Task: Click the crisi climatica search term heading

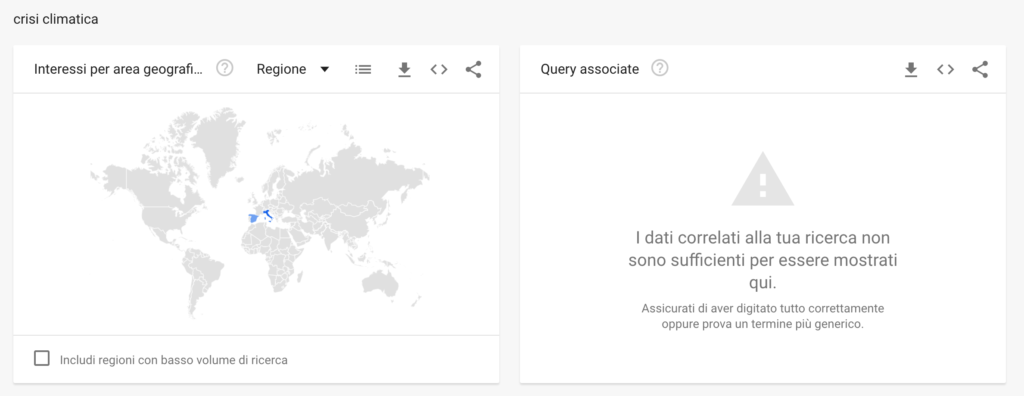Action: pyautogui.click(x=56, y=20)
